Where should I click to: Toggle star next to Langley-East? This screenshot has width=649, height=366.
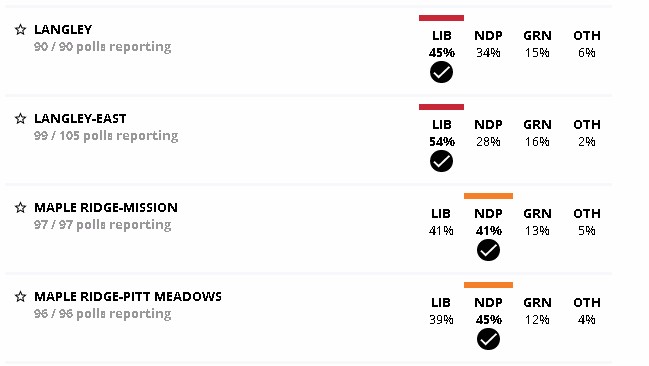(20, 118)
